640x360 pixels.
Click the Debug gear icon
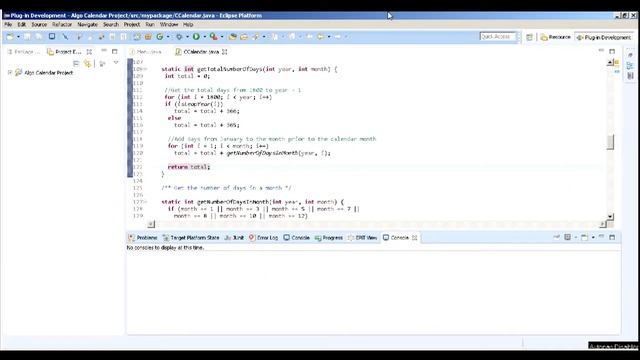pyautogui.click(x=179, y=37)
